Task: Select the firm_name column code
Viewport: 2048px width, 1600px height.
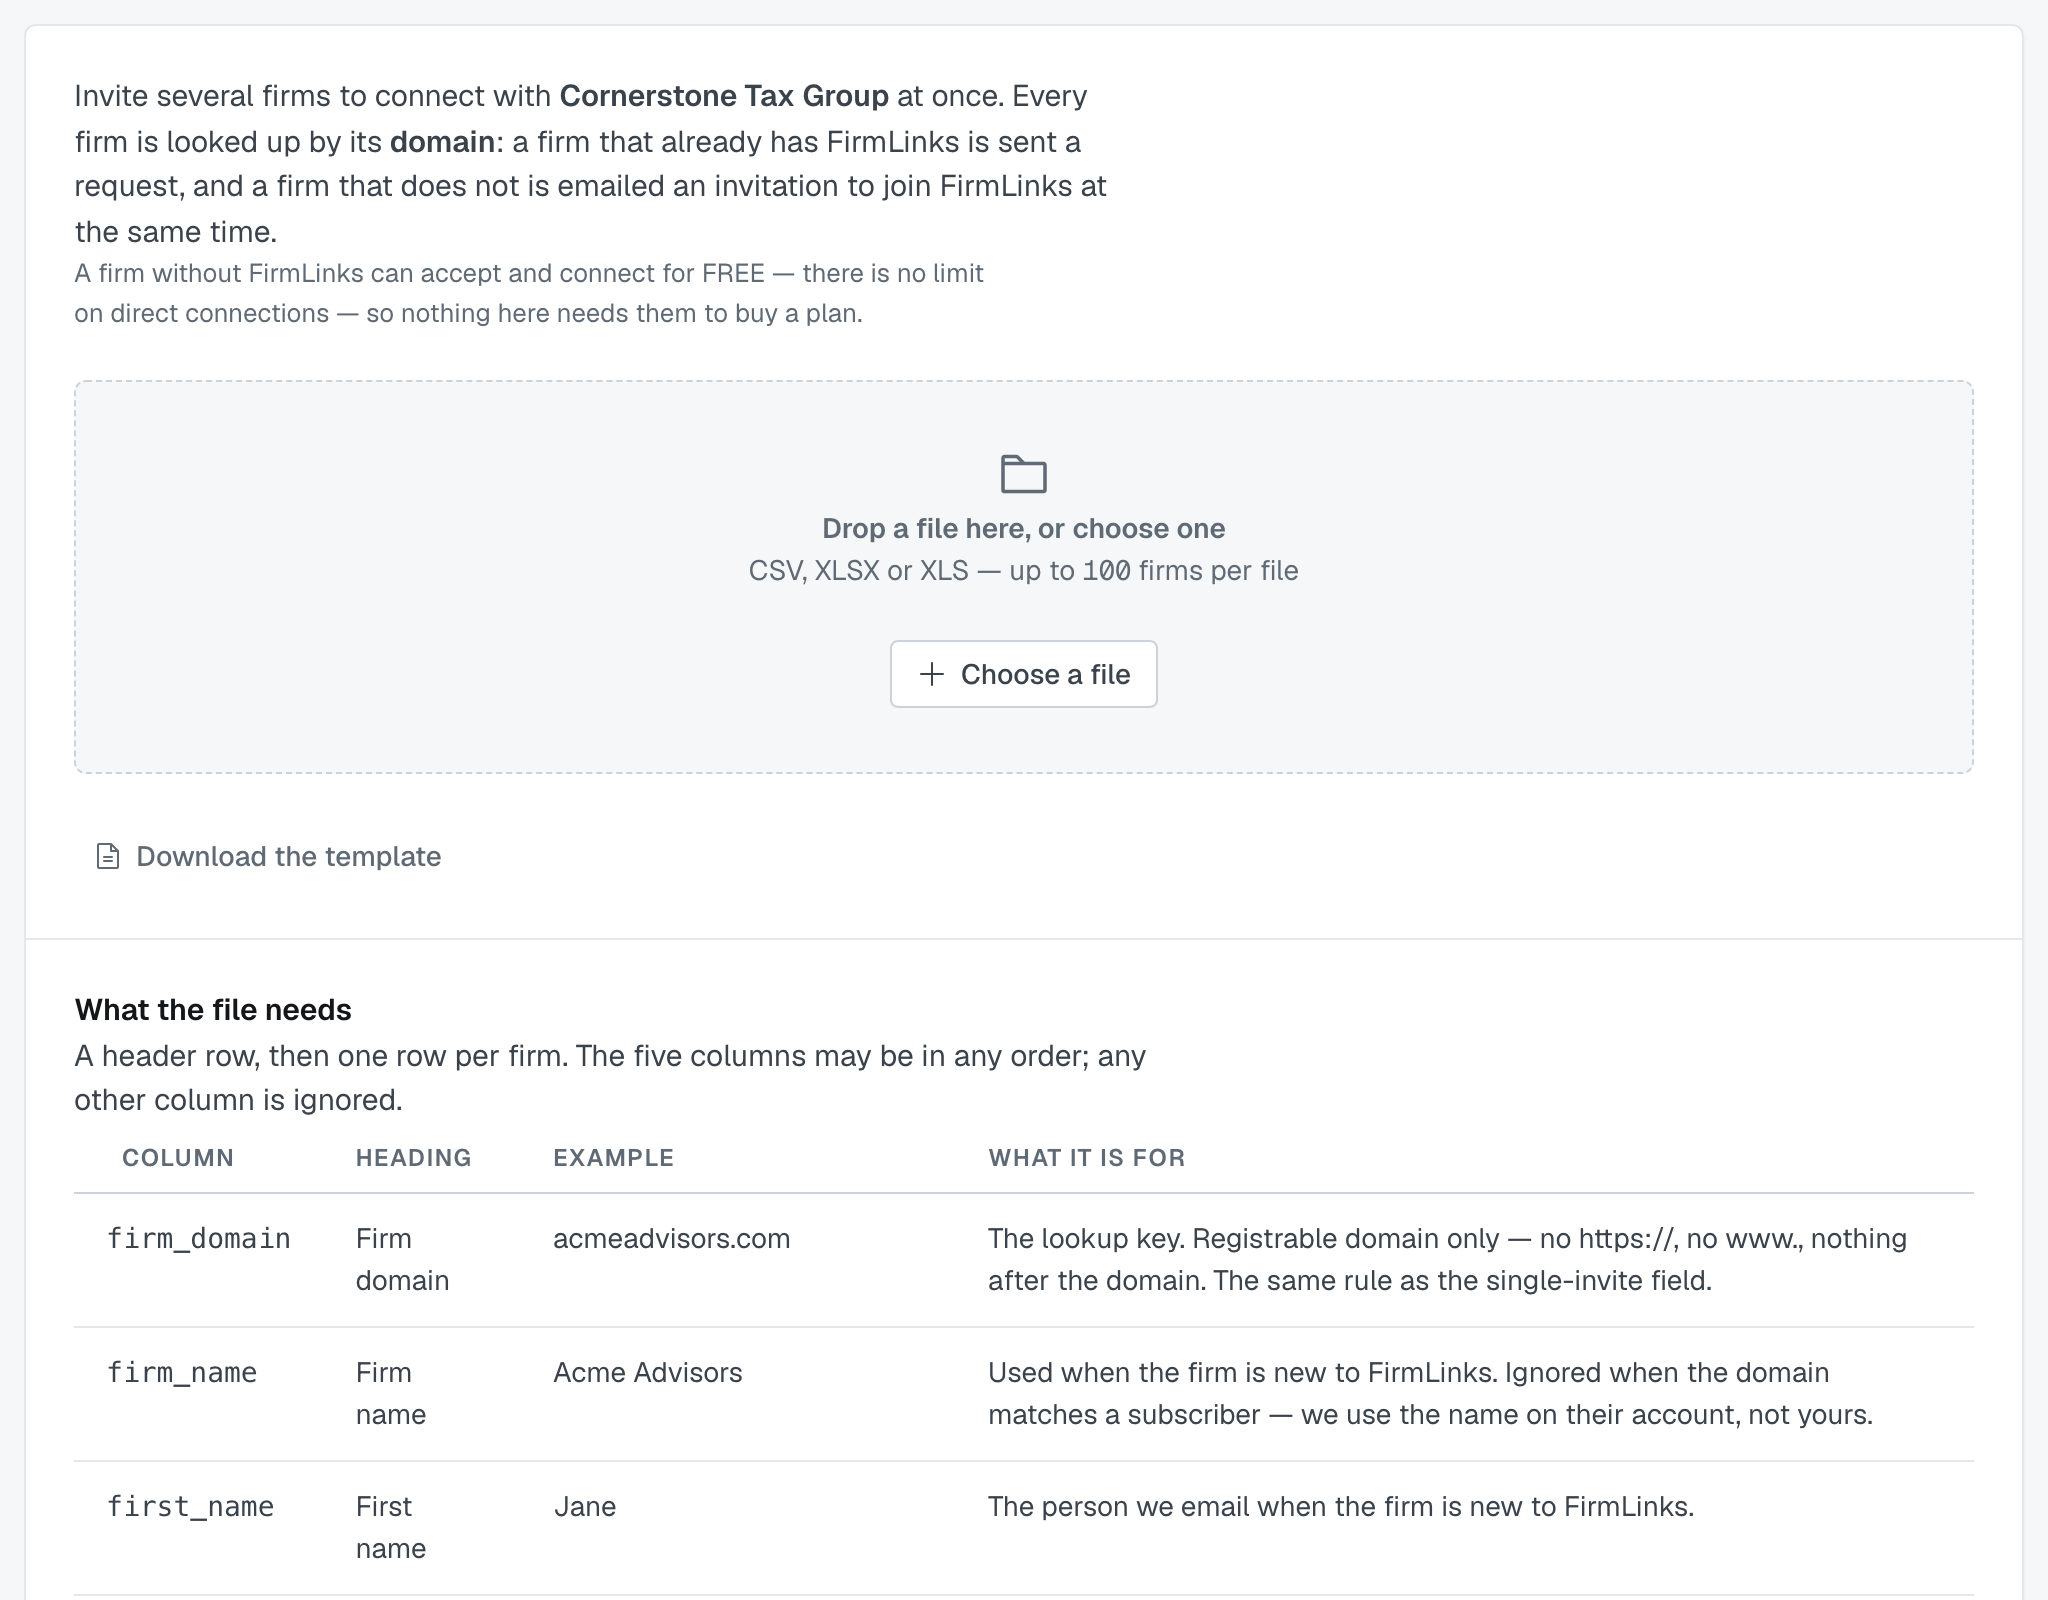Action: coord(182,1373)
